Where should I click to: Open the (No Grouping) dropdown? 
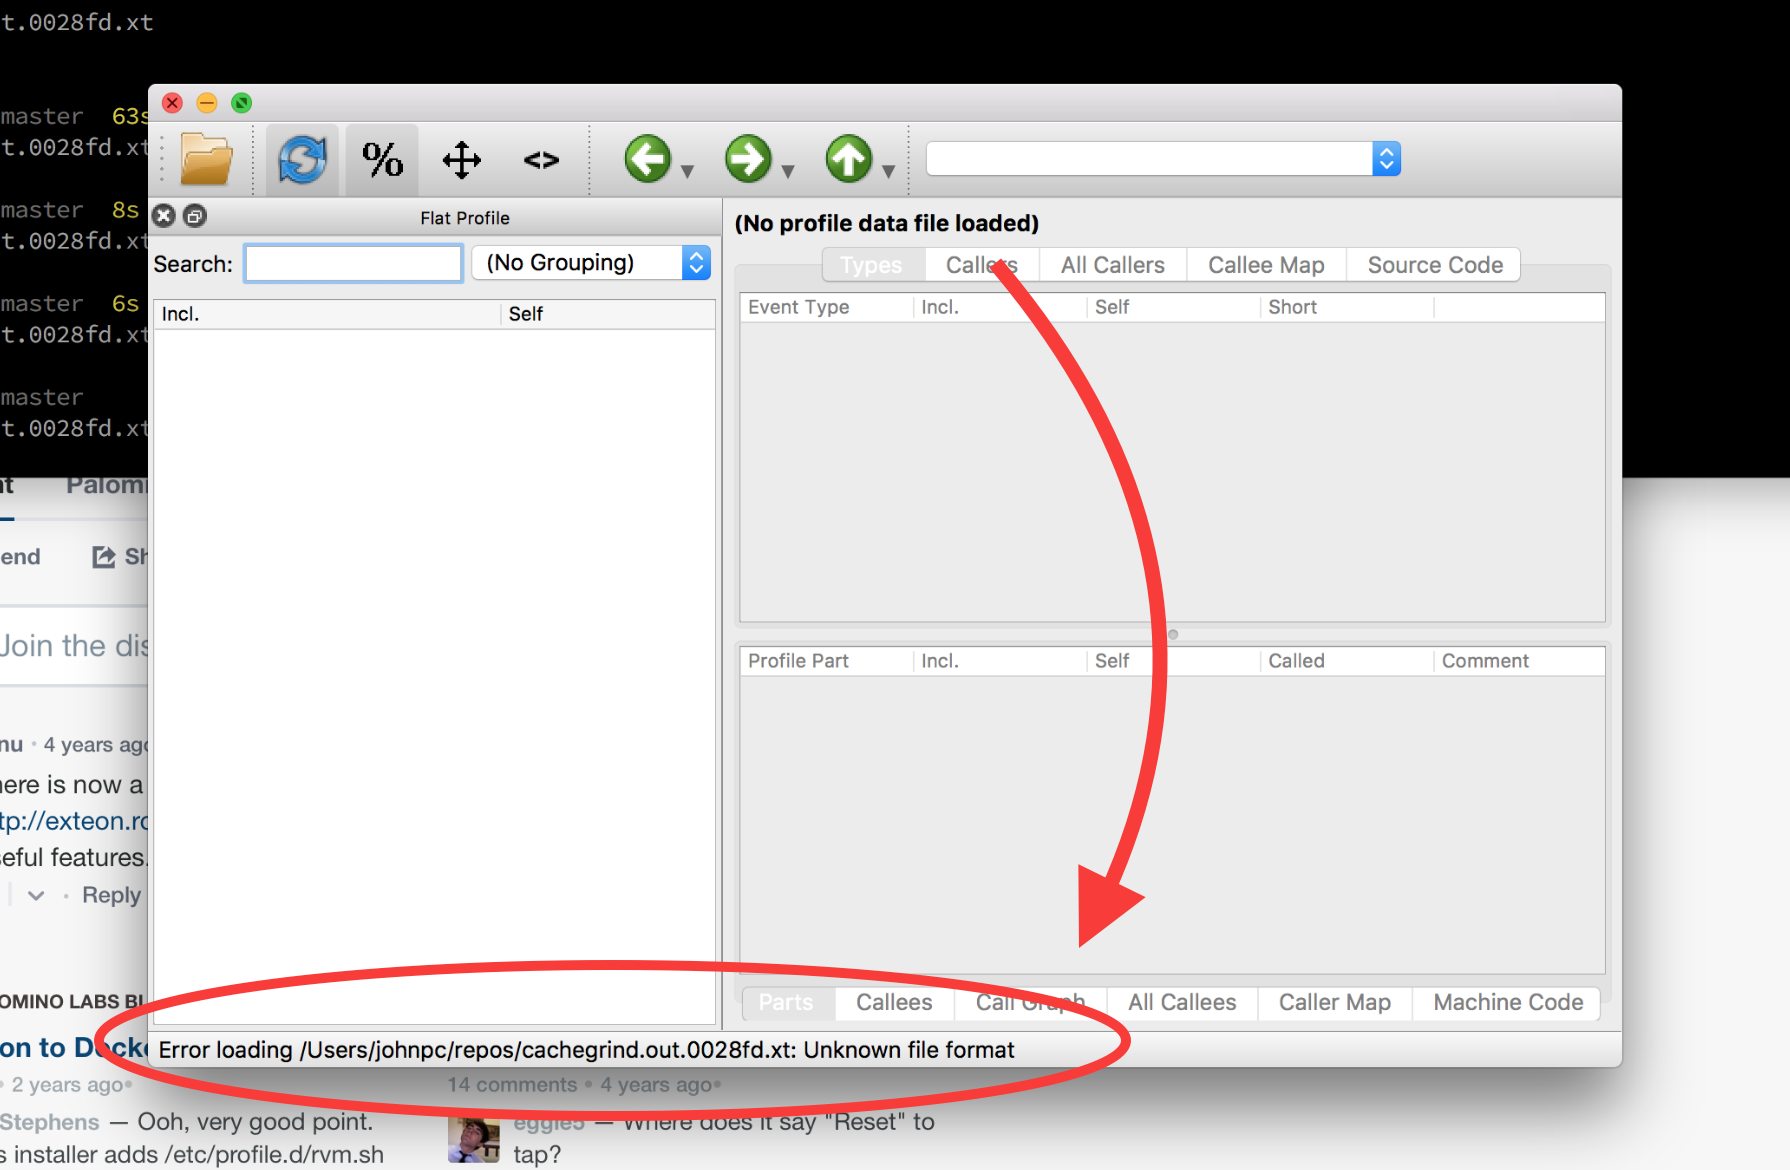pyautogui.click(x=591, y=263)
